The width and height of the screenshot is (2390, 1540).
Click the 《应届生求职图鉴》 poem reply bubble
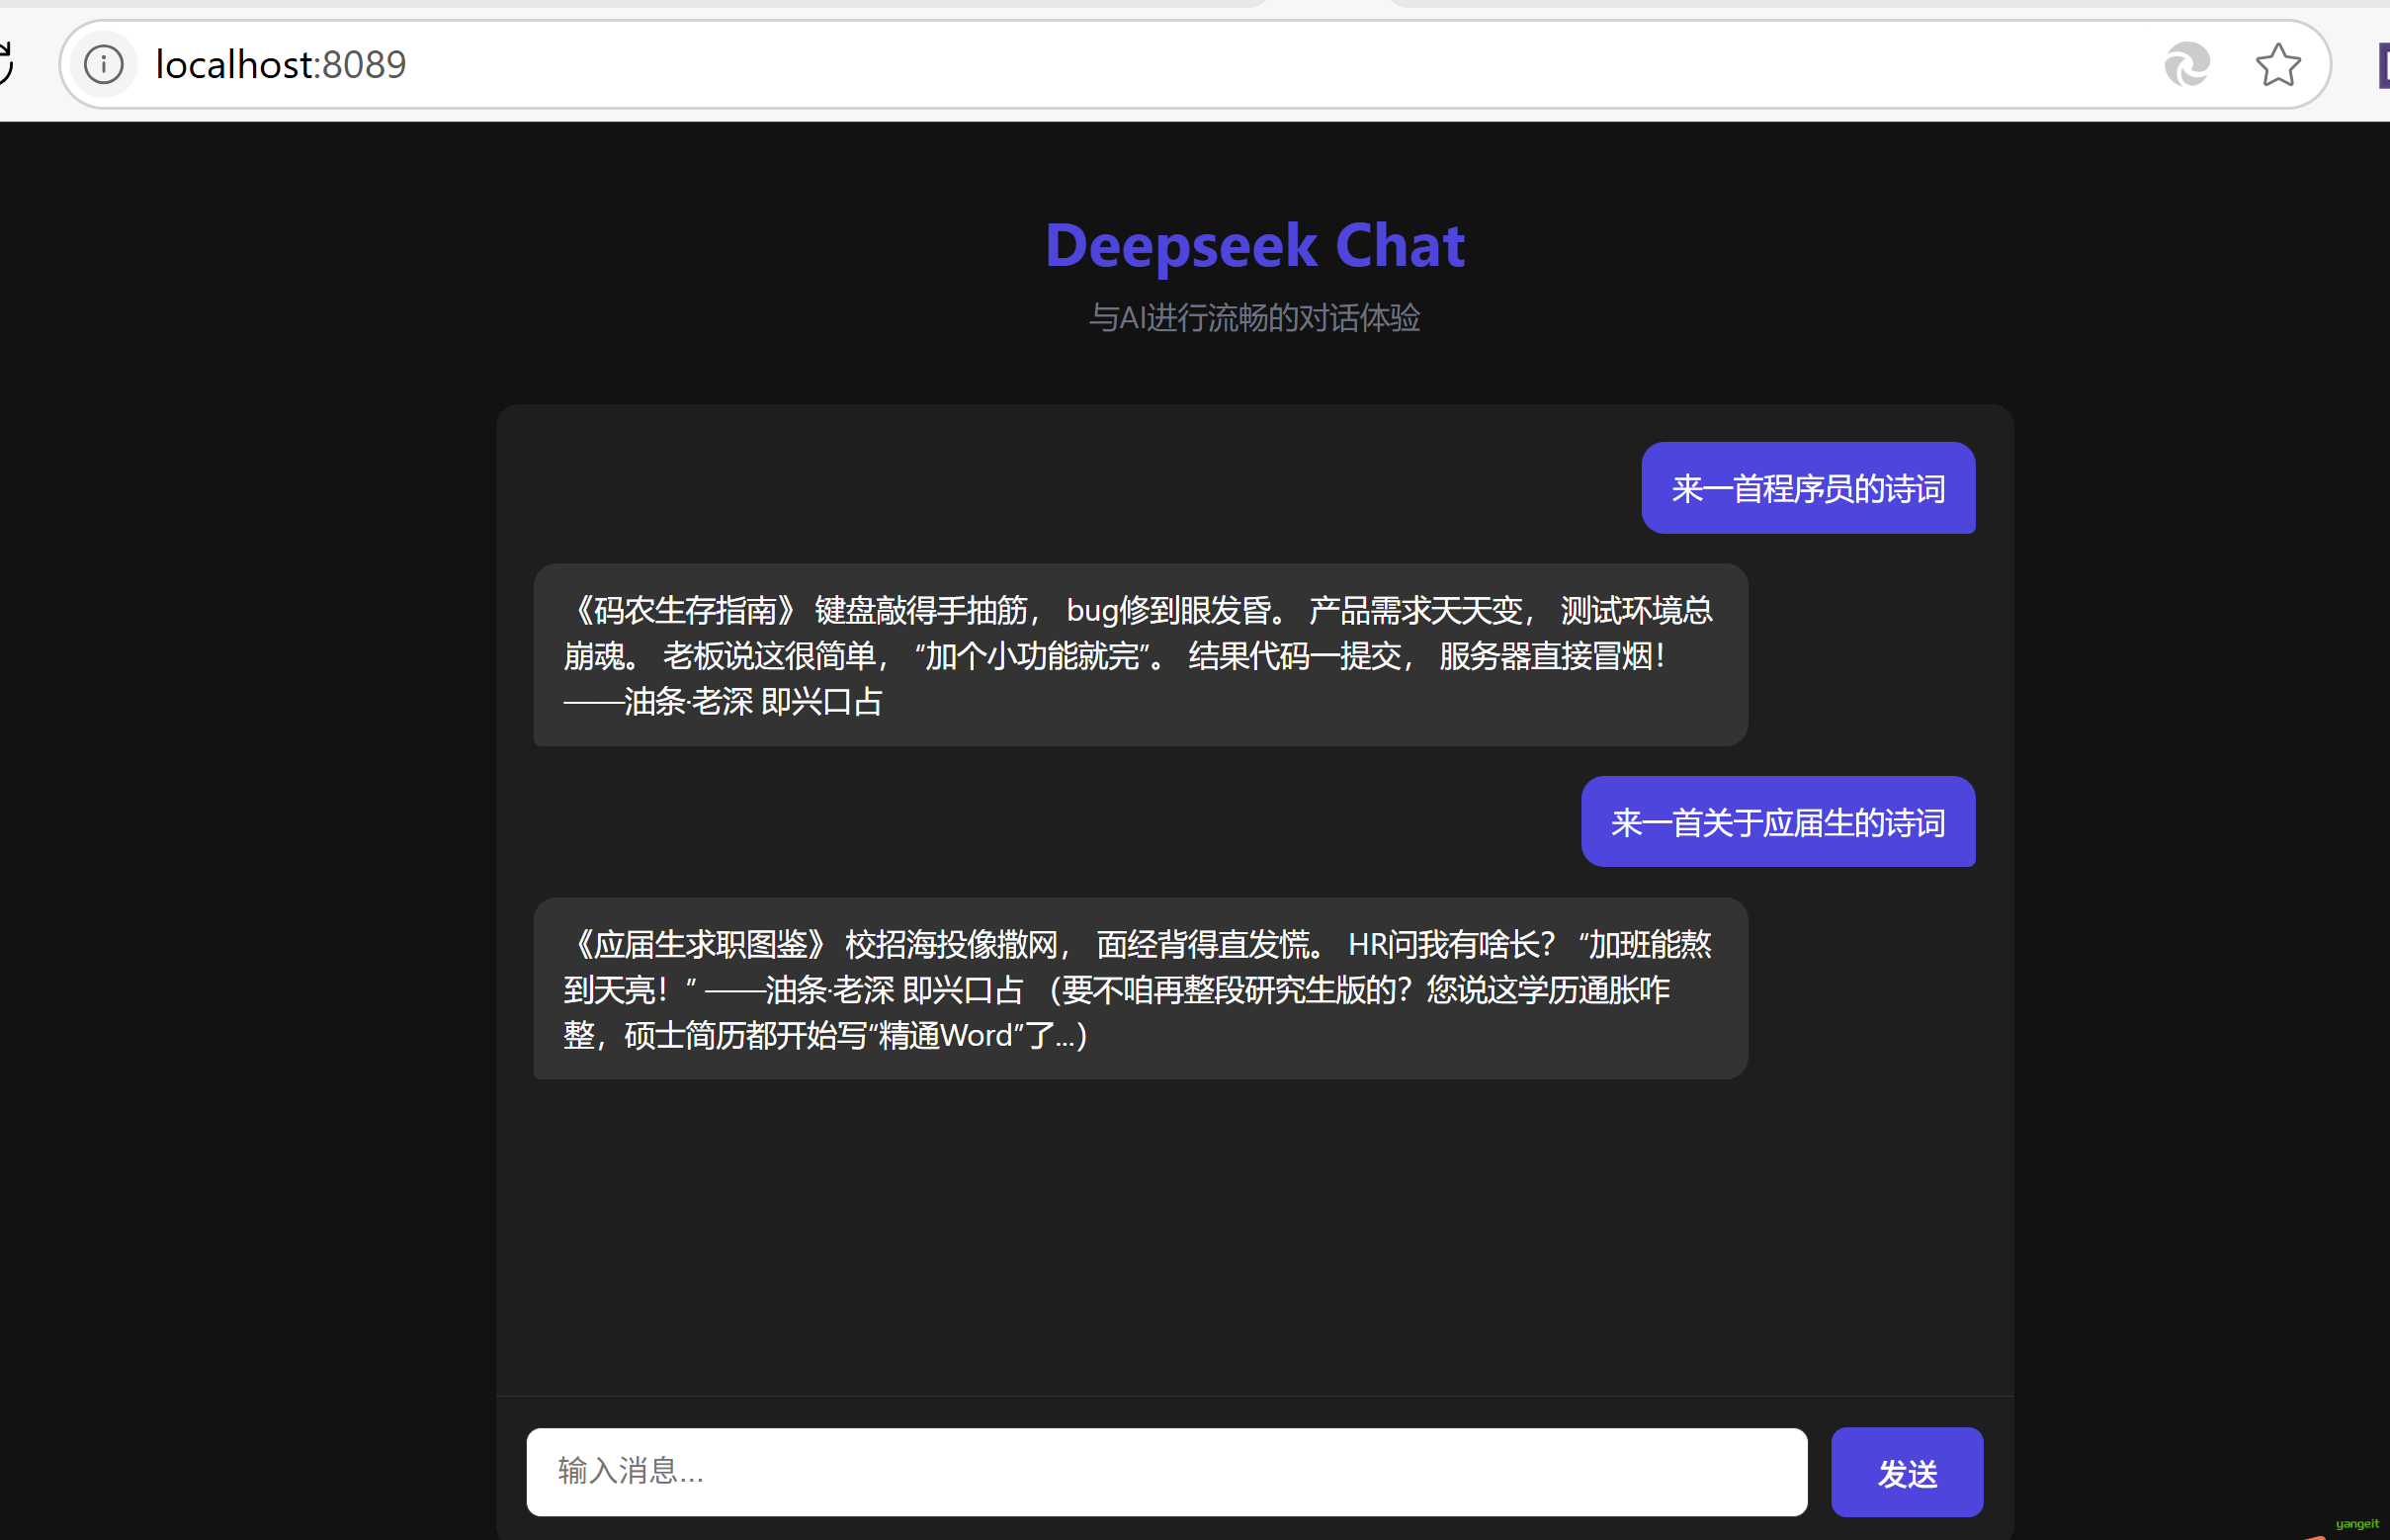pos(1140,989)
